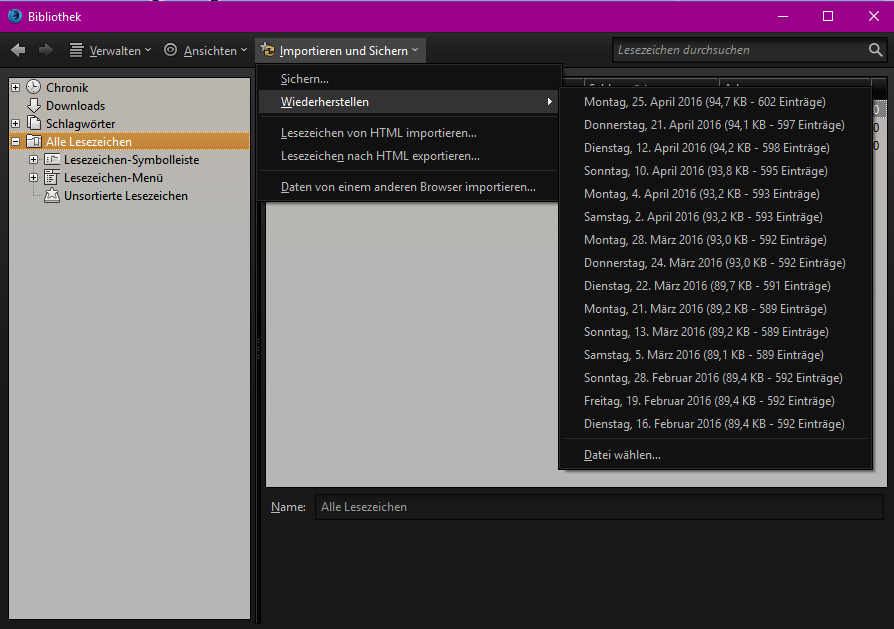Viewport: 894px width, 629px height.
Task: Click Datei wählen... in the submenu
Action: coord(622,455)
